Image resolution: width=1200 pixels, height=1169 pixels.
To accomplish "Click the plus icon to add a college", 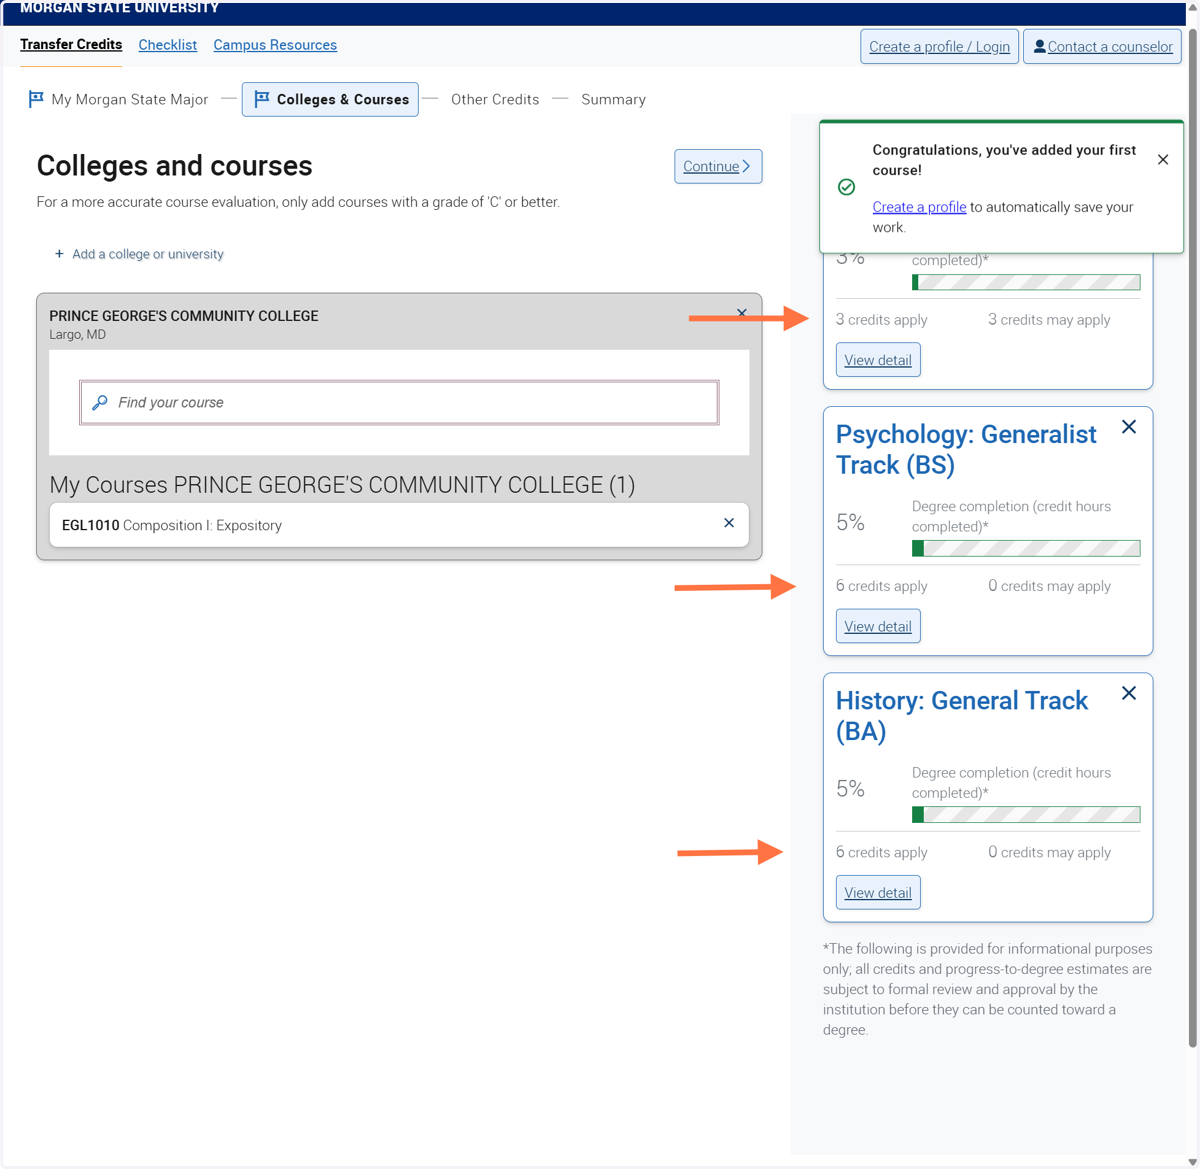I will pos(59,254).
